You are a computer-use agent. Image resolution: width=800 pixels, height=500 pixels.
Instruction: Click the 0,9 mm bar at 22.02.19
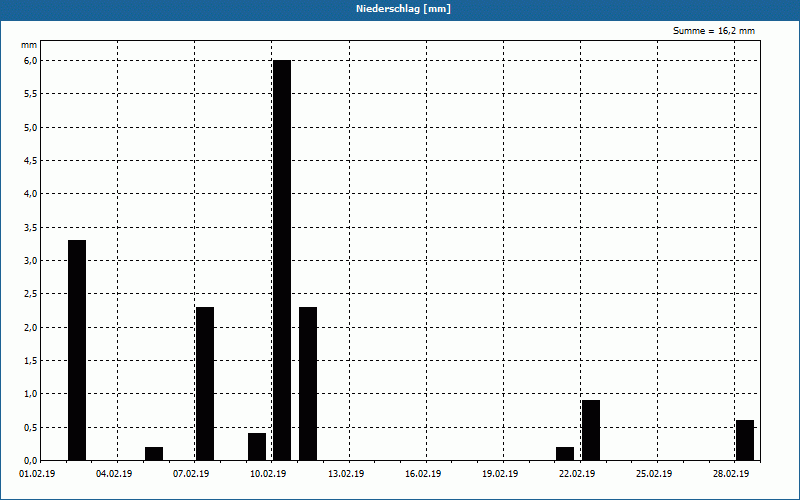click(591, 430)
